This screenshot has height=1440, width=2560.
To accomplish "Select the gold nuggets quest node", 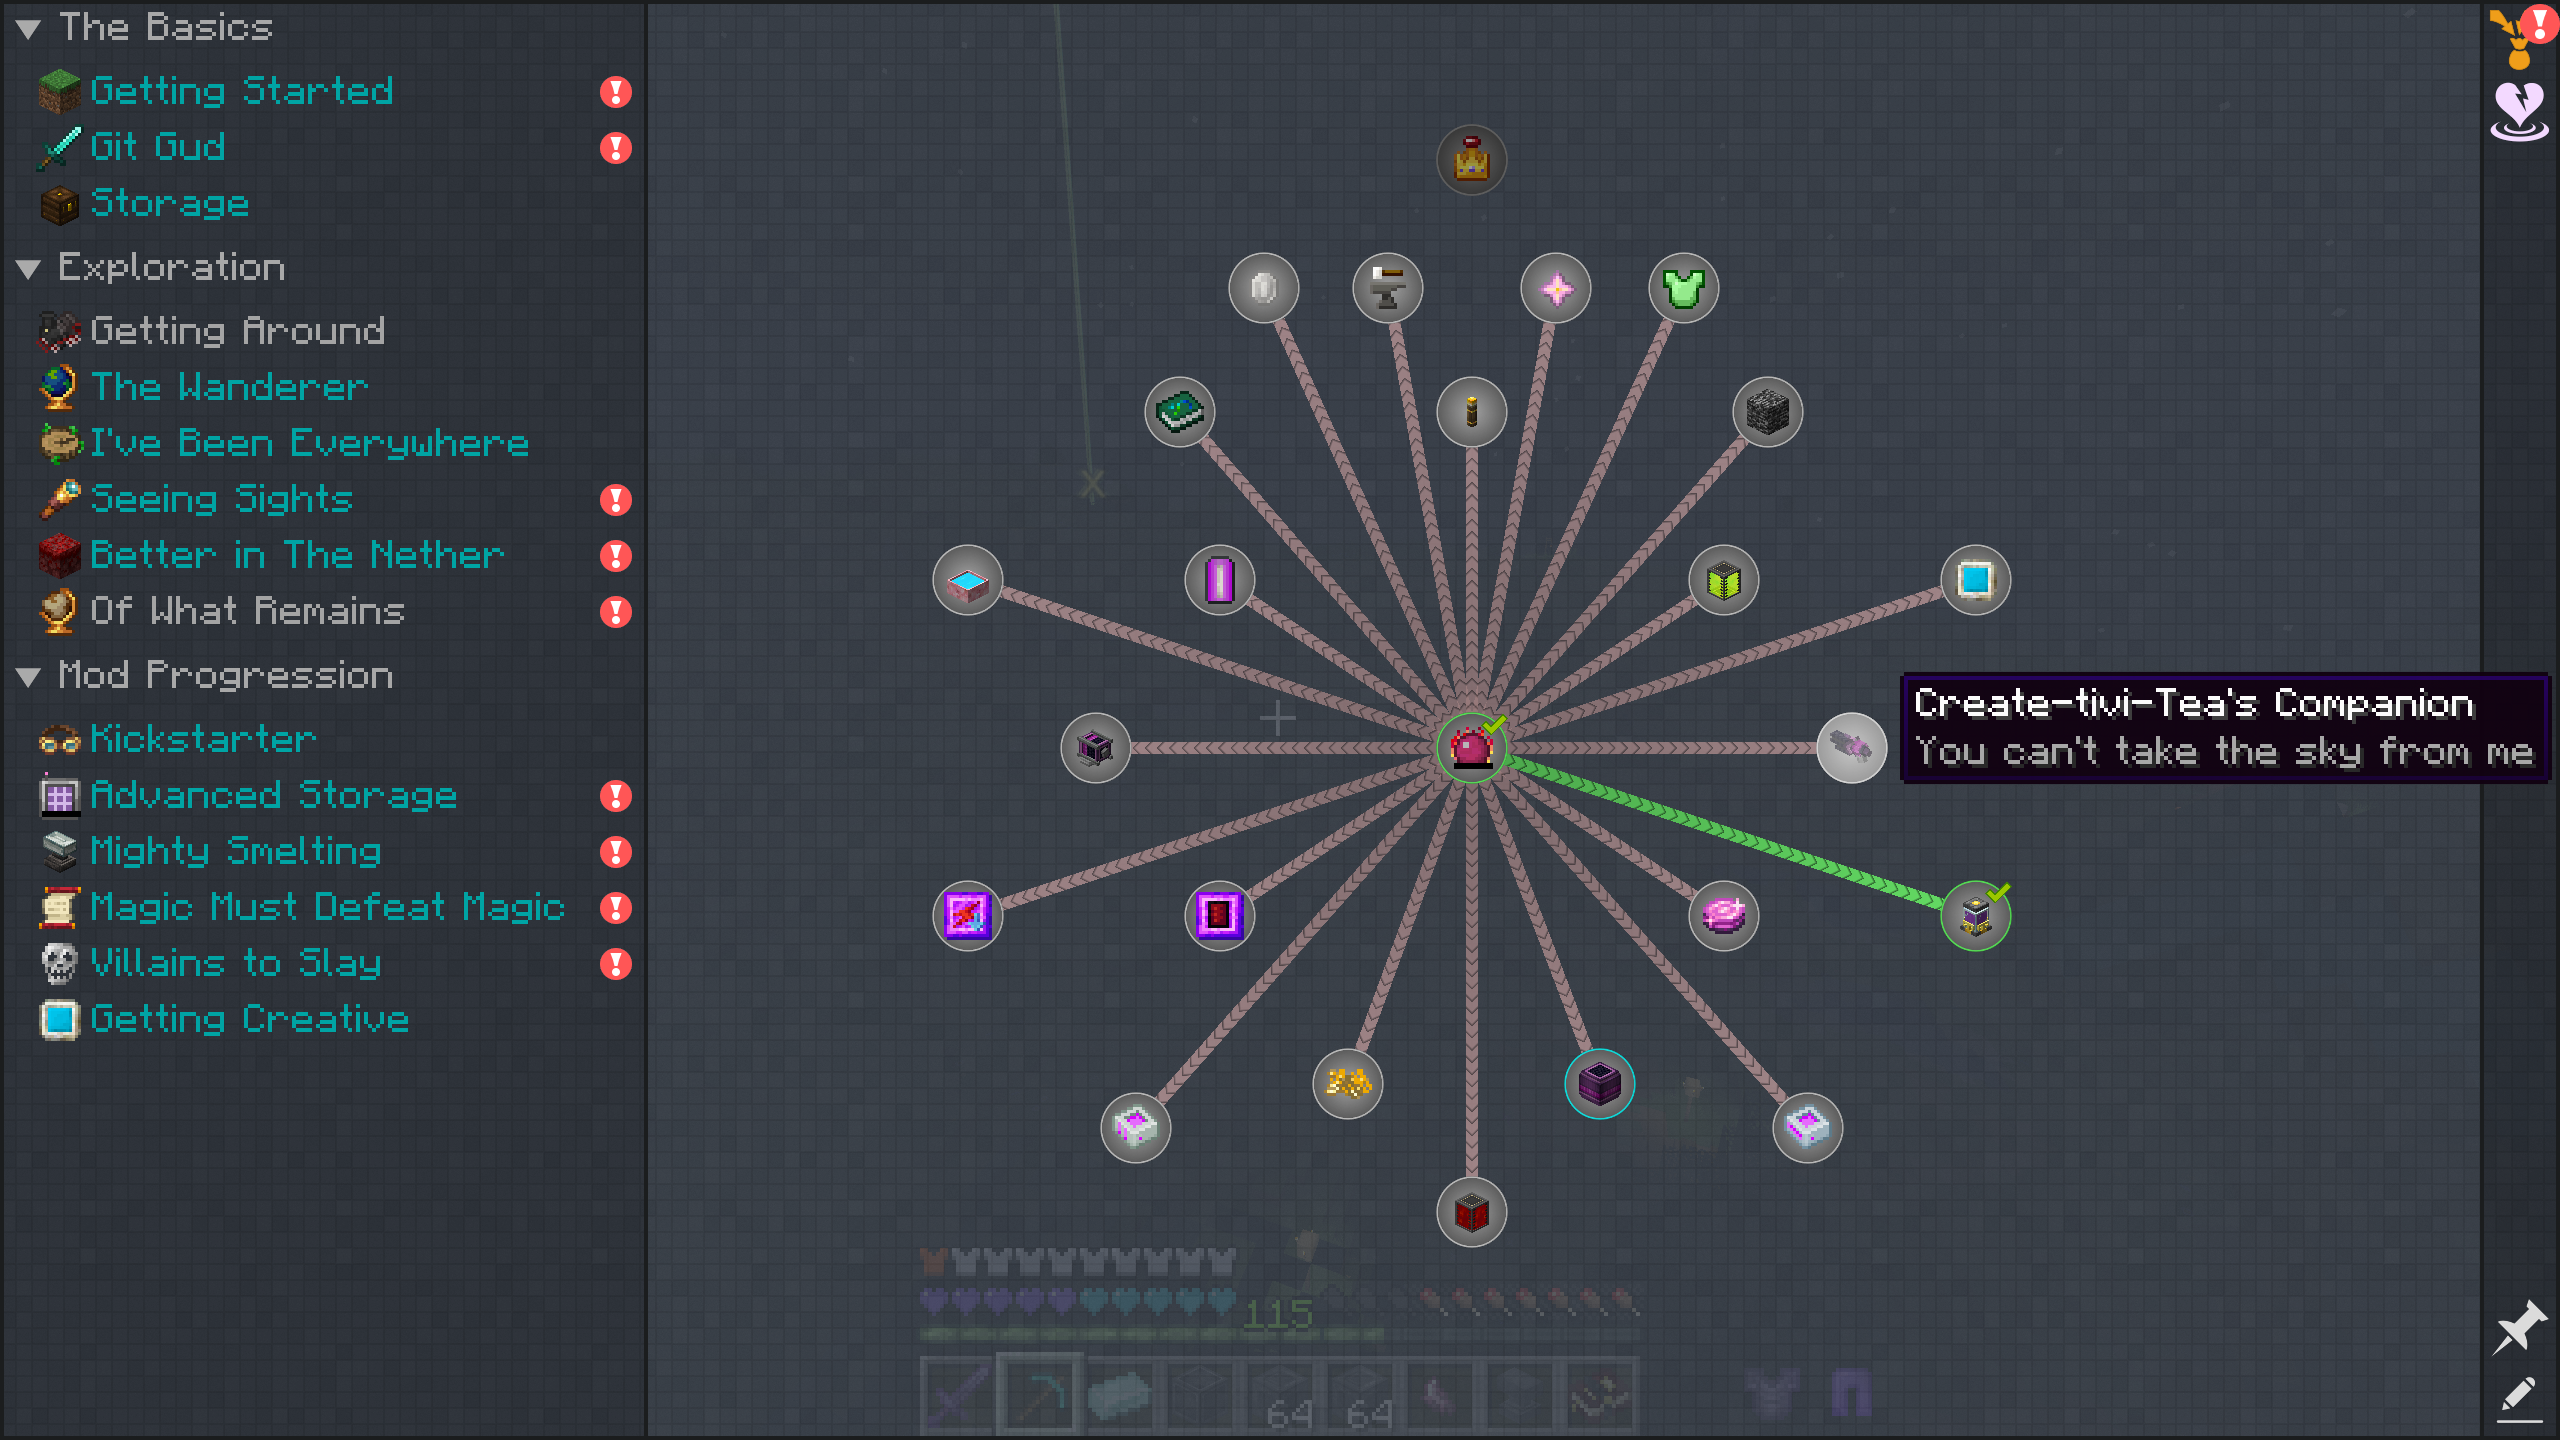I will (x=1348, y=1084).
